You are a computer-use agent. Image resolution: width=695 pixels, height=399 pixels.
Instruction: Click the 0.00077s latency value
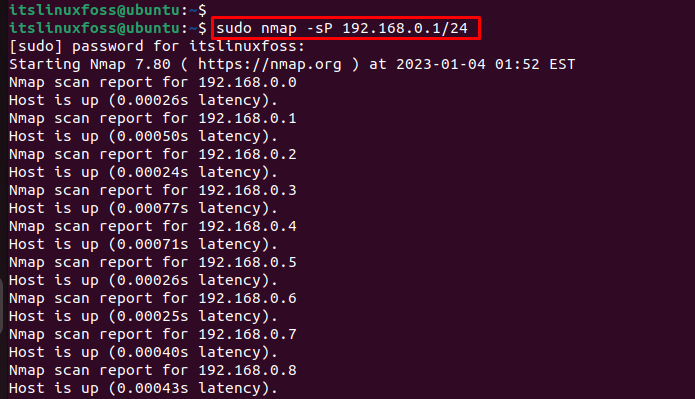point(152,208)
